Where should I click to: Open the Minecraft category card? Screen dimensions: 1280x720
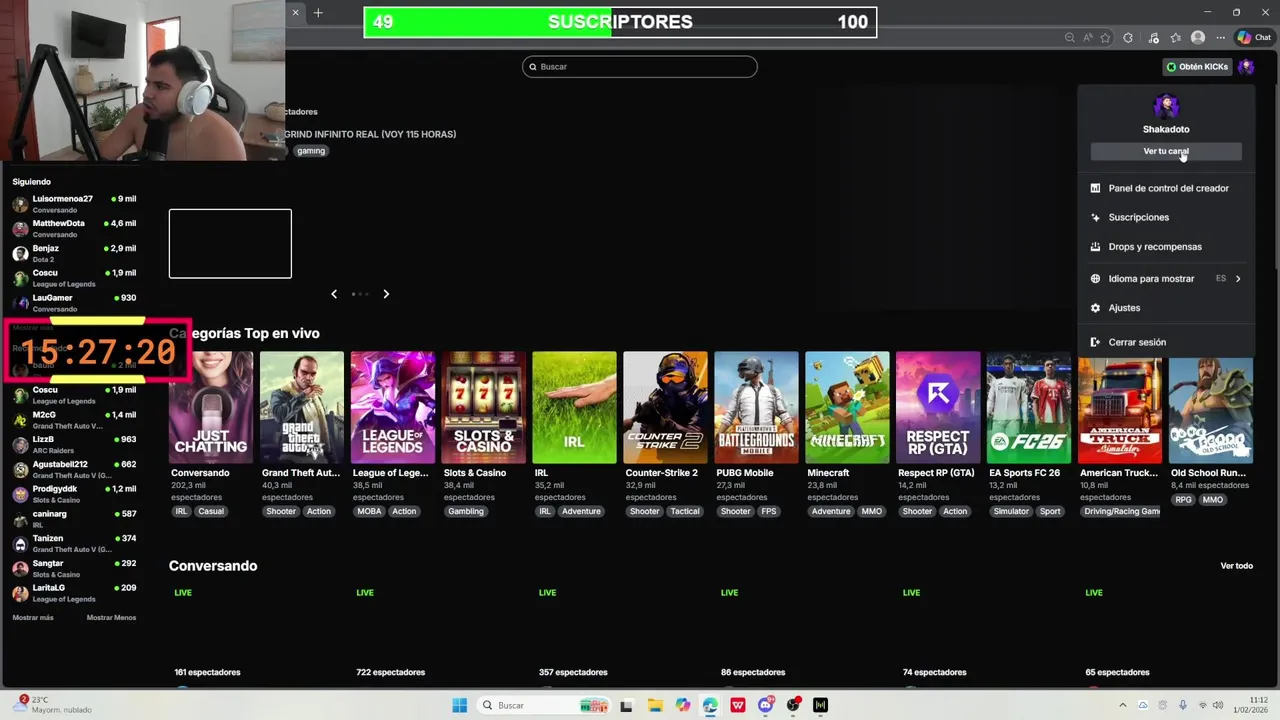coord(847,407)
